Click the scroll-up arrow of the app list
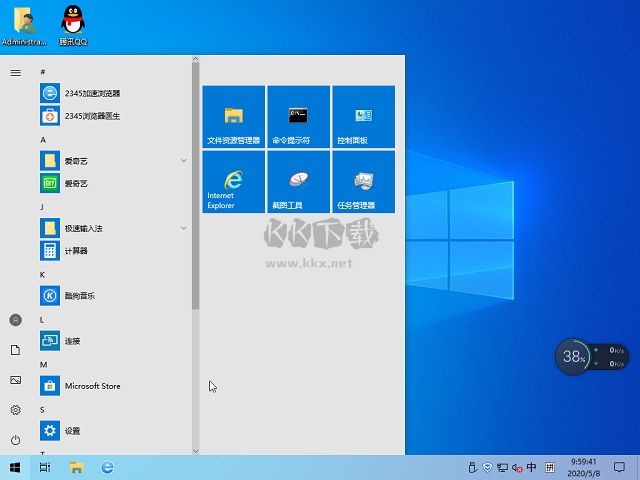640x480 pixels. click(x=195, y=59)
